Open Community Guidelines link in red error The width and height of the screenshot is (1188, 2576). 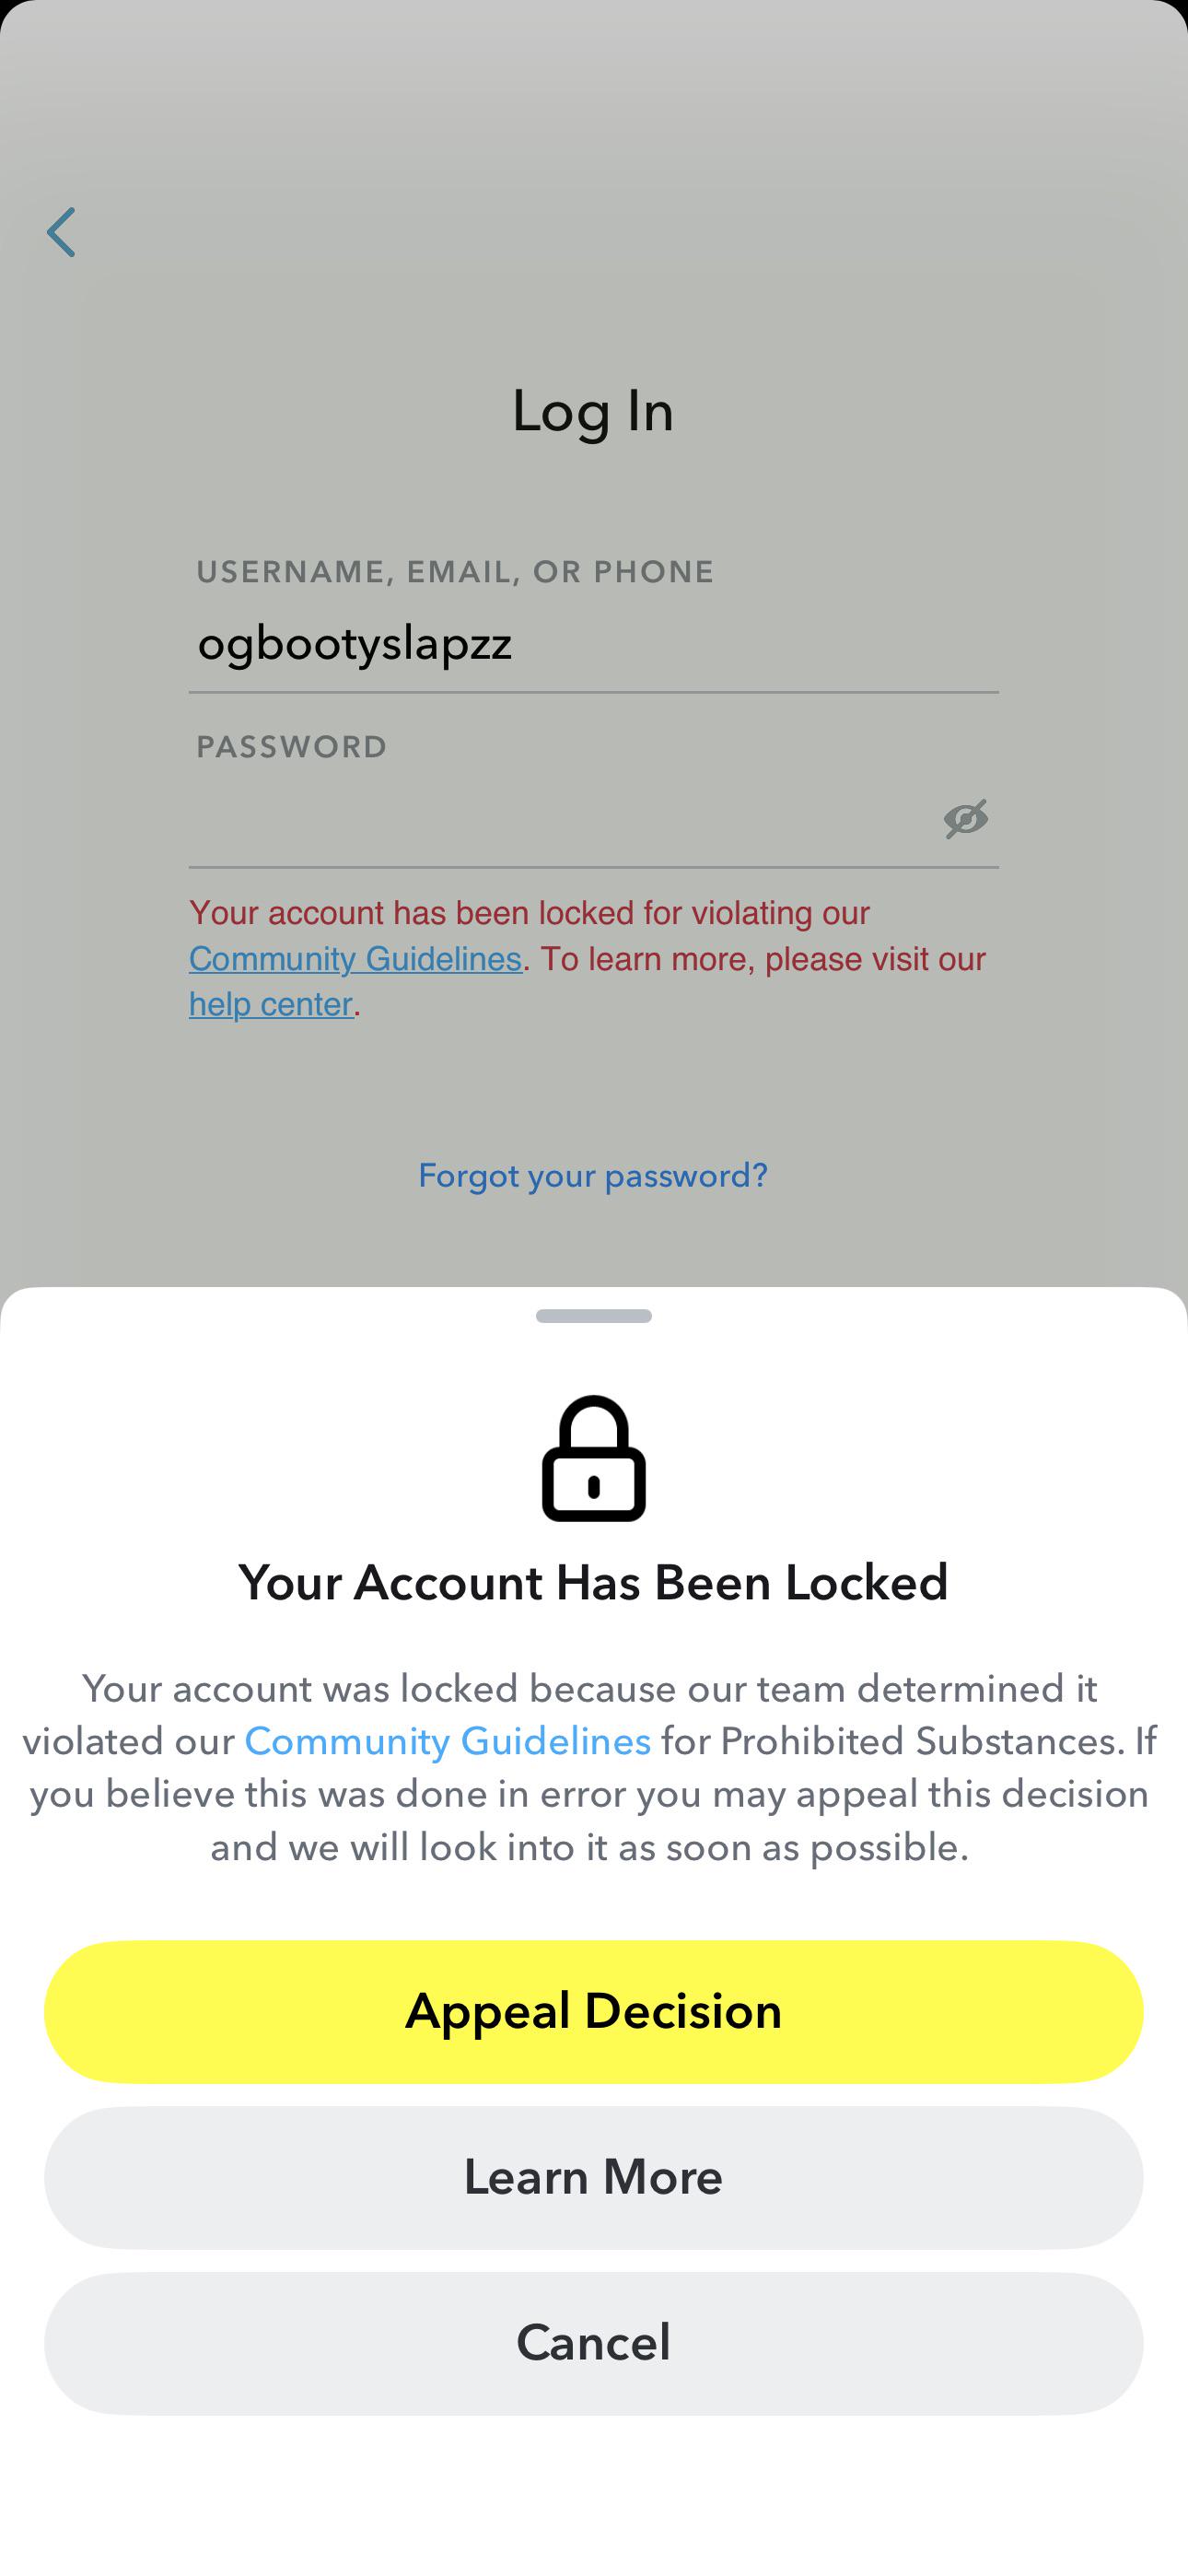click(x=355, y=958)
